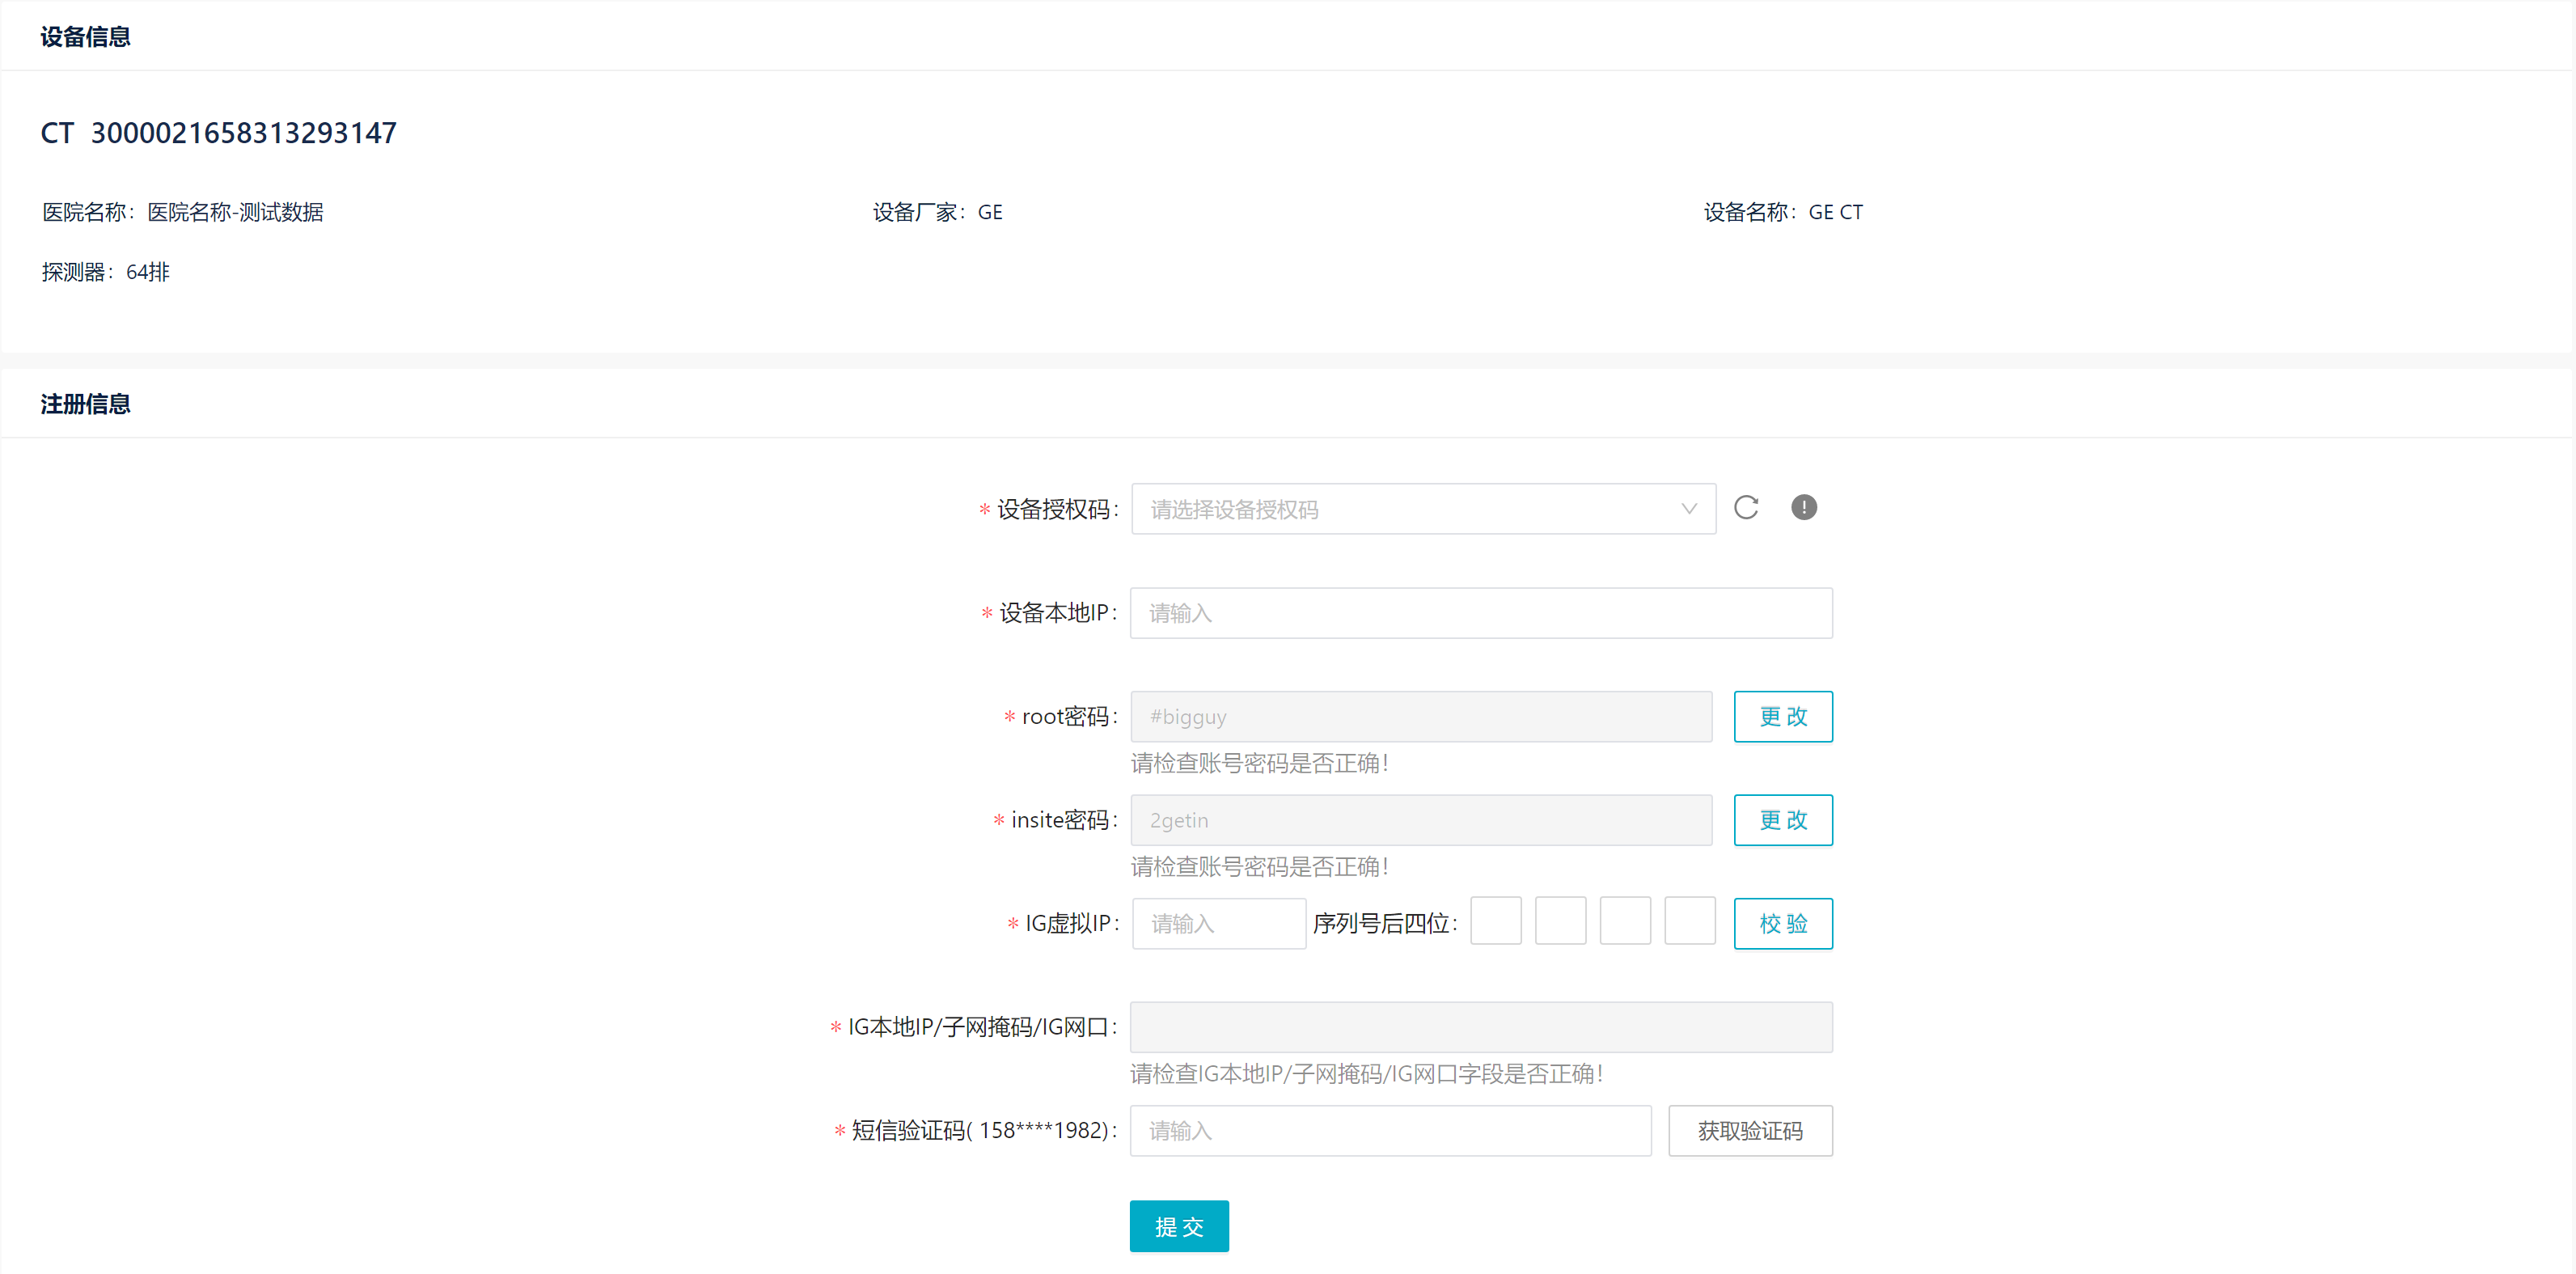Click the disabled root密码 field showing #bigguy
The image size is (2576, 1274).
pyautogui.click(x=1420, y=716)
